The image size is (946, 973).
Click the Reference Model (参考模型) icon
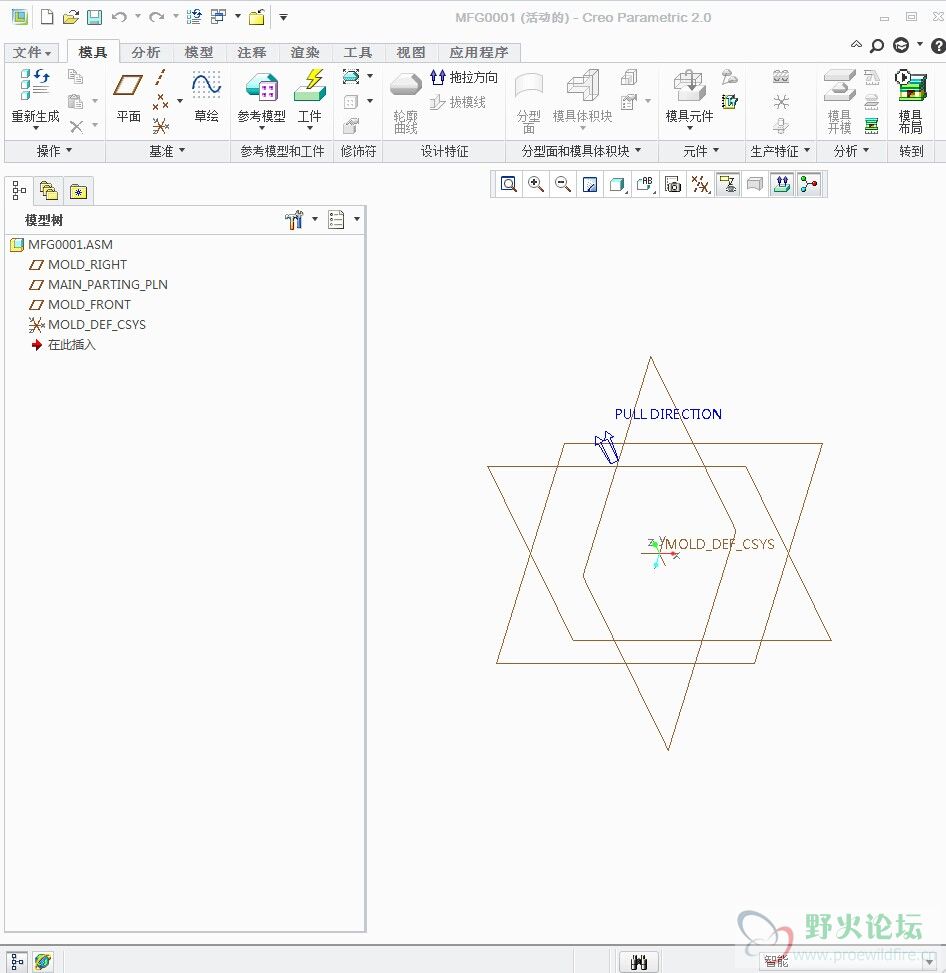(261, 86)
